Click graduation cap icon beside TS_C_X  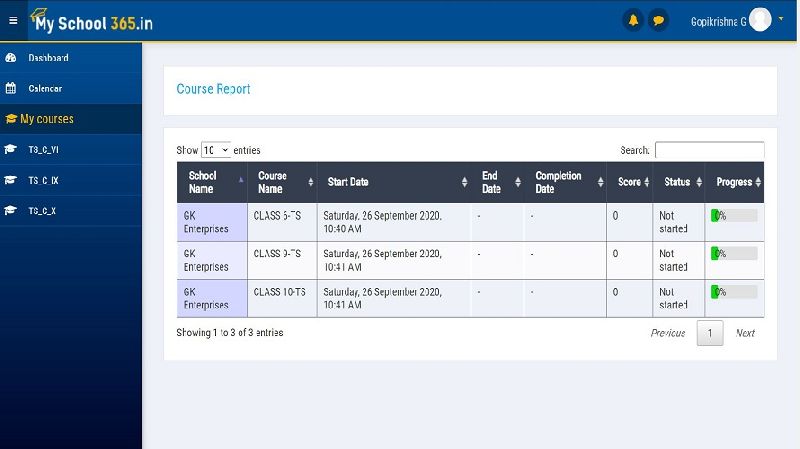(11, 211)
